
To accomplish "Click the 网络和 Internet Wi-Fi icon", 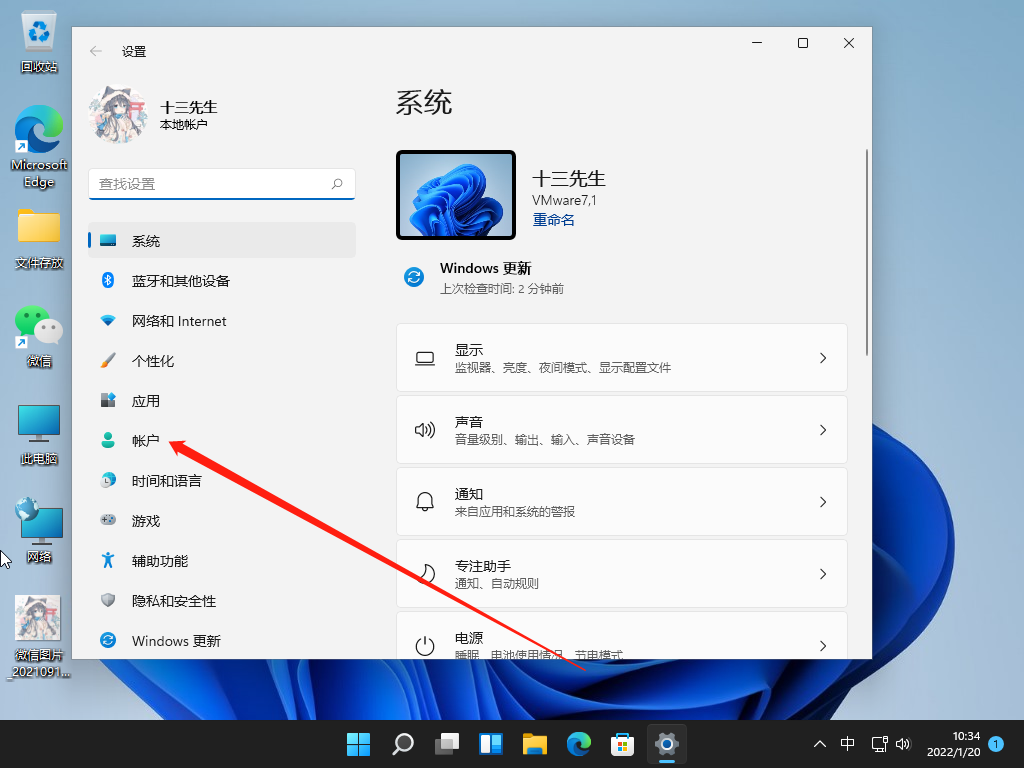I will tap(108, 321).
